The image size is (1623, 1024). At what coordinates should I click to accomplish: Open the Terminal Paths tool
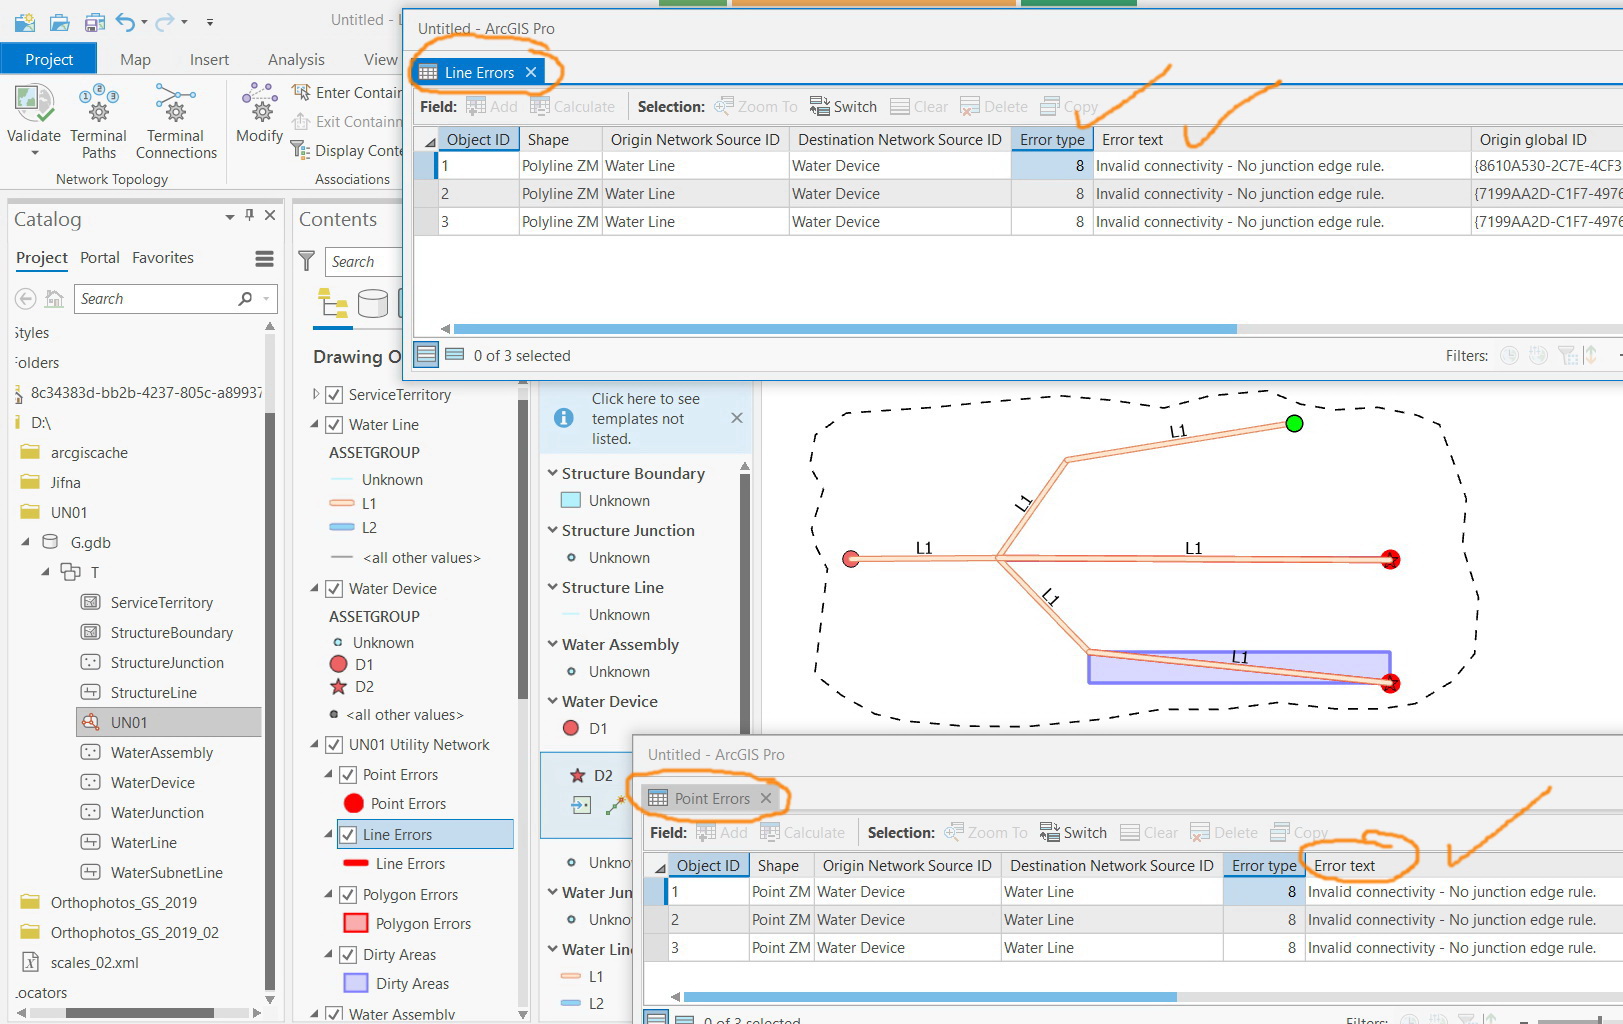[x=98, y=121]
